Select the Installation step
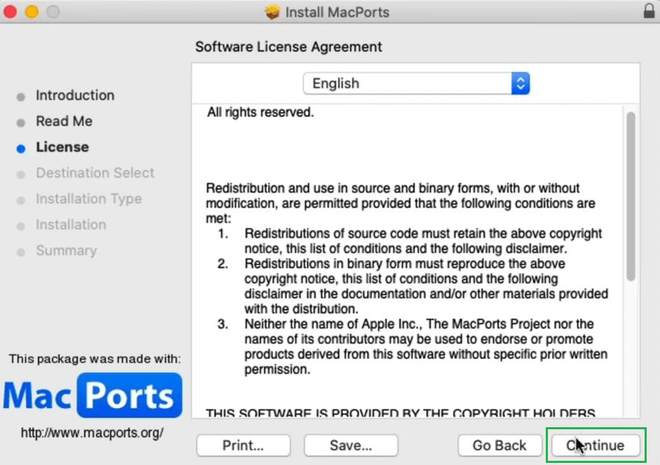 pos(71,225)
